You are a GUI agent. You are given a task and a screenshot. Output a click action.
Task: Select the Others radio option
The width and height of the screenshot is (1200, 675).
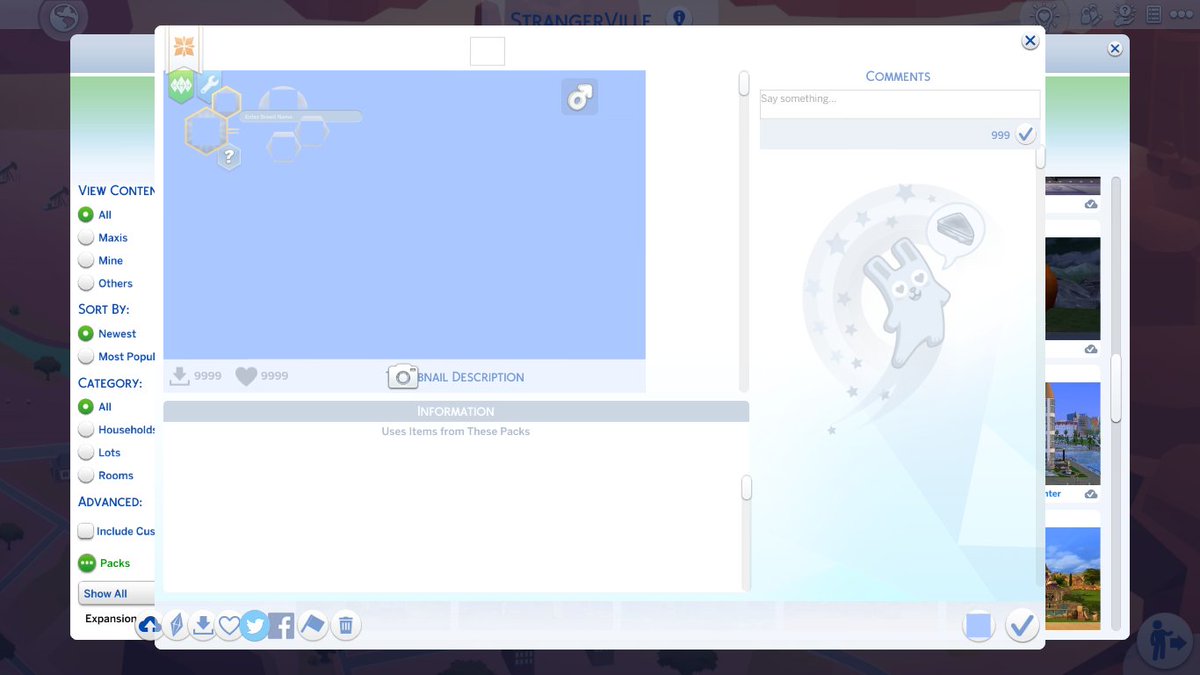[x=86, y=283]
